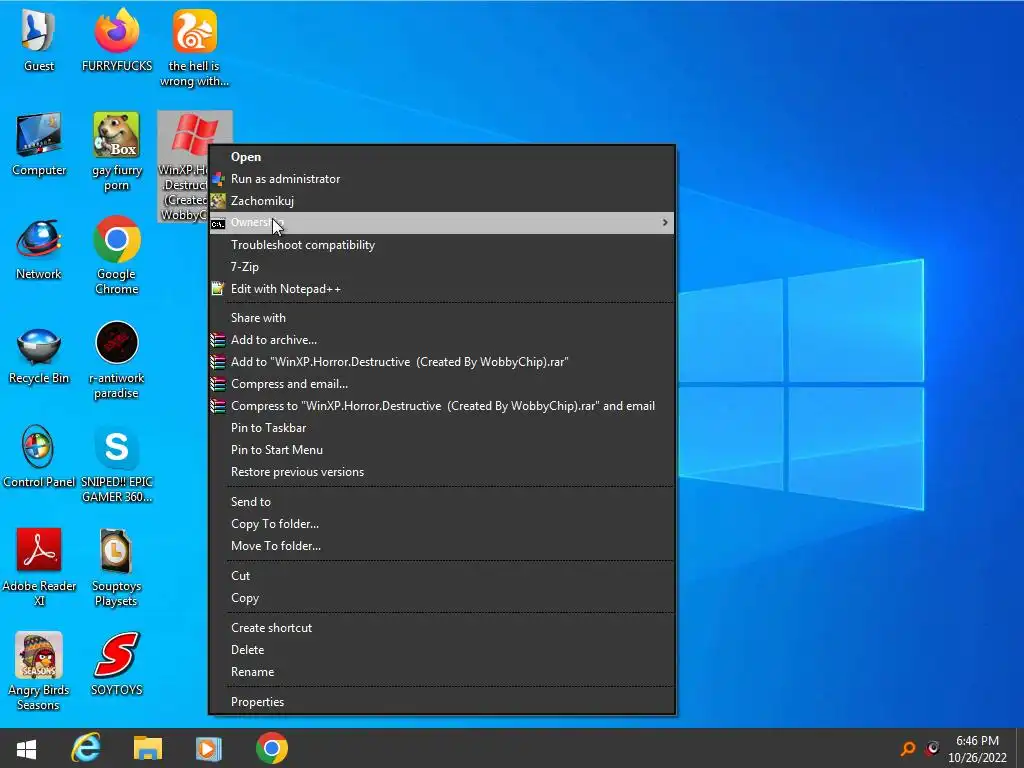Image resolution: width=1024 pixels, height=768 pixels.
Task: Open the Send to submenu
Action: tap(442, 502)
